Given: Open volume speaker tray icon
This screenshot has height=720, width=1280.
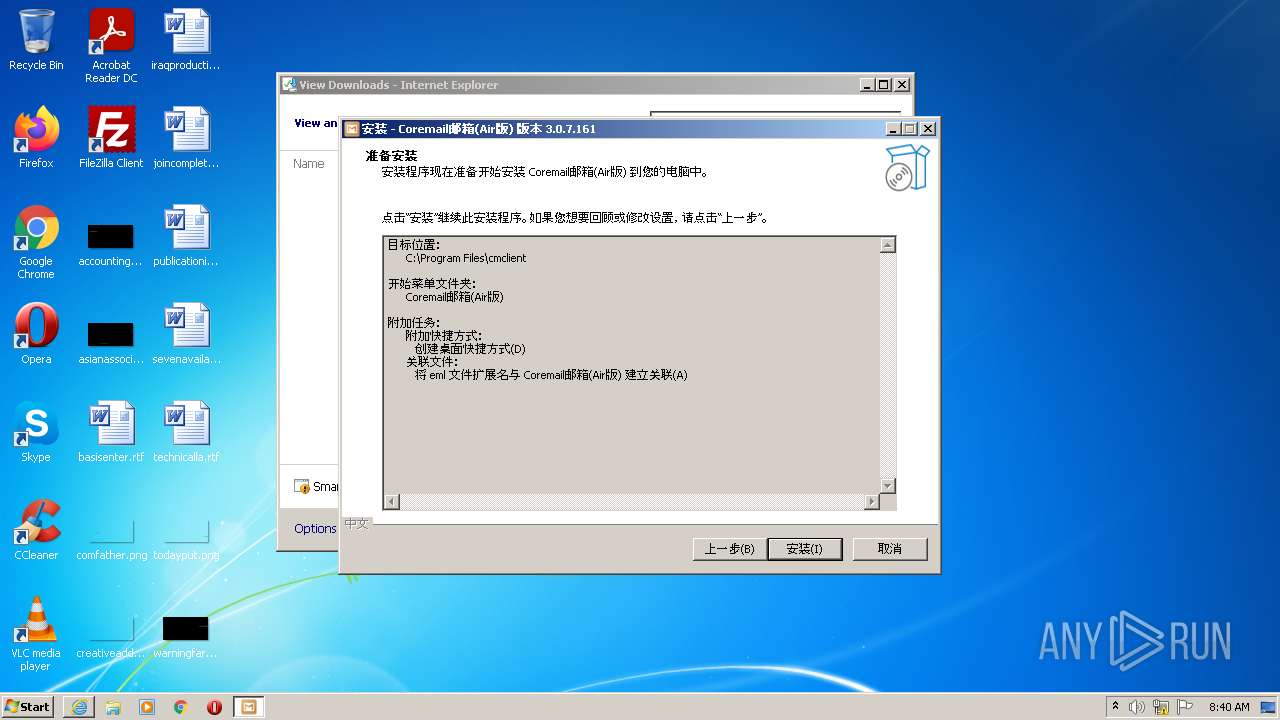Looking at the screenshot, I should coord(1137,707).
